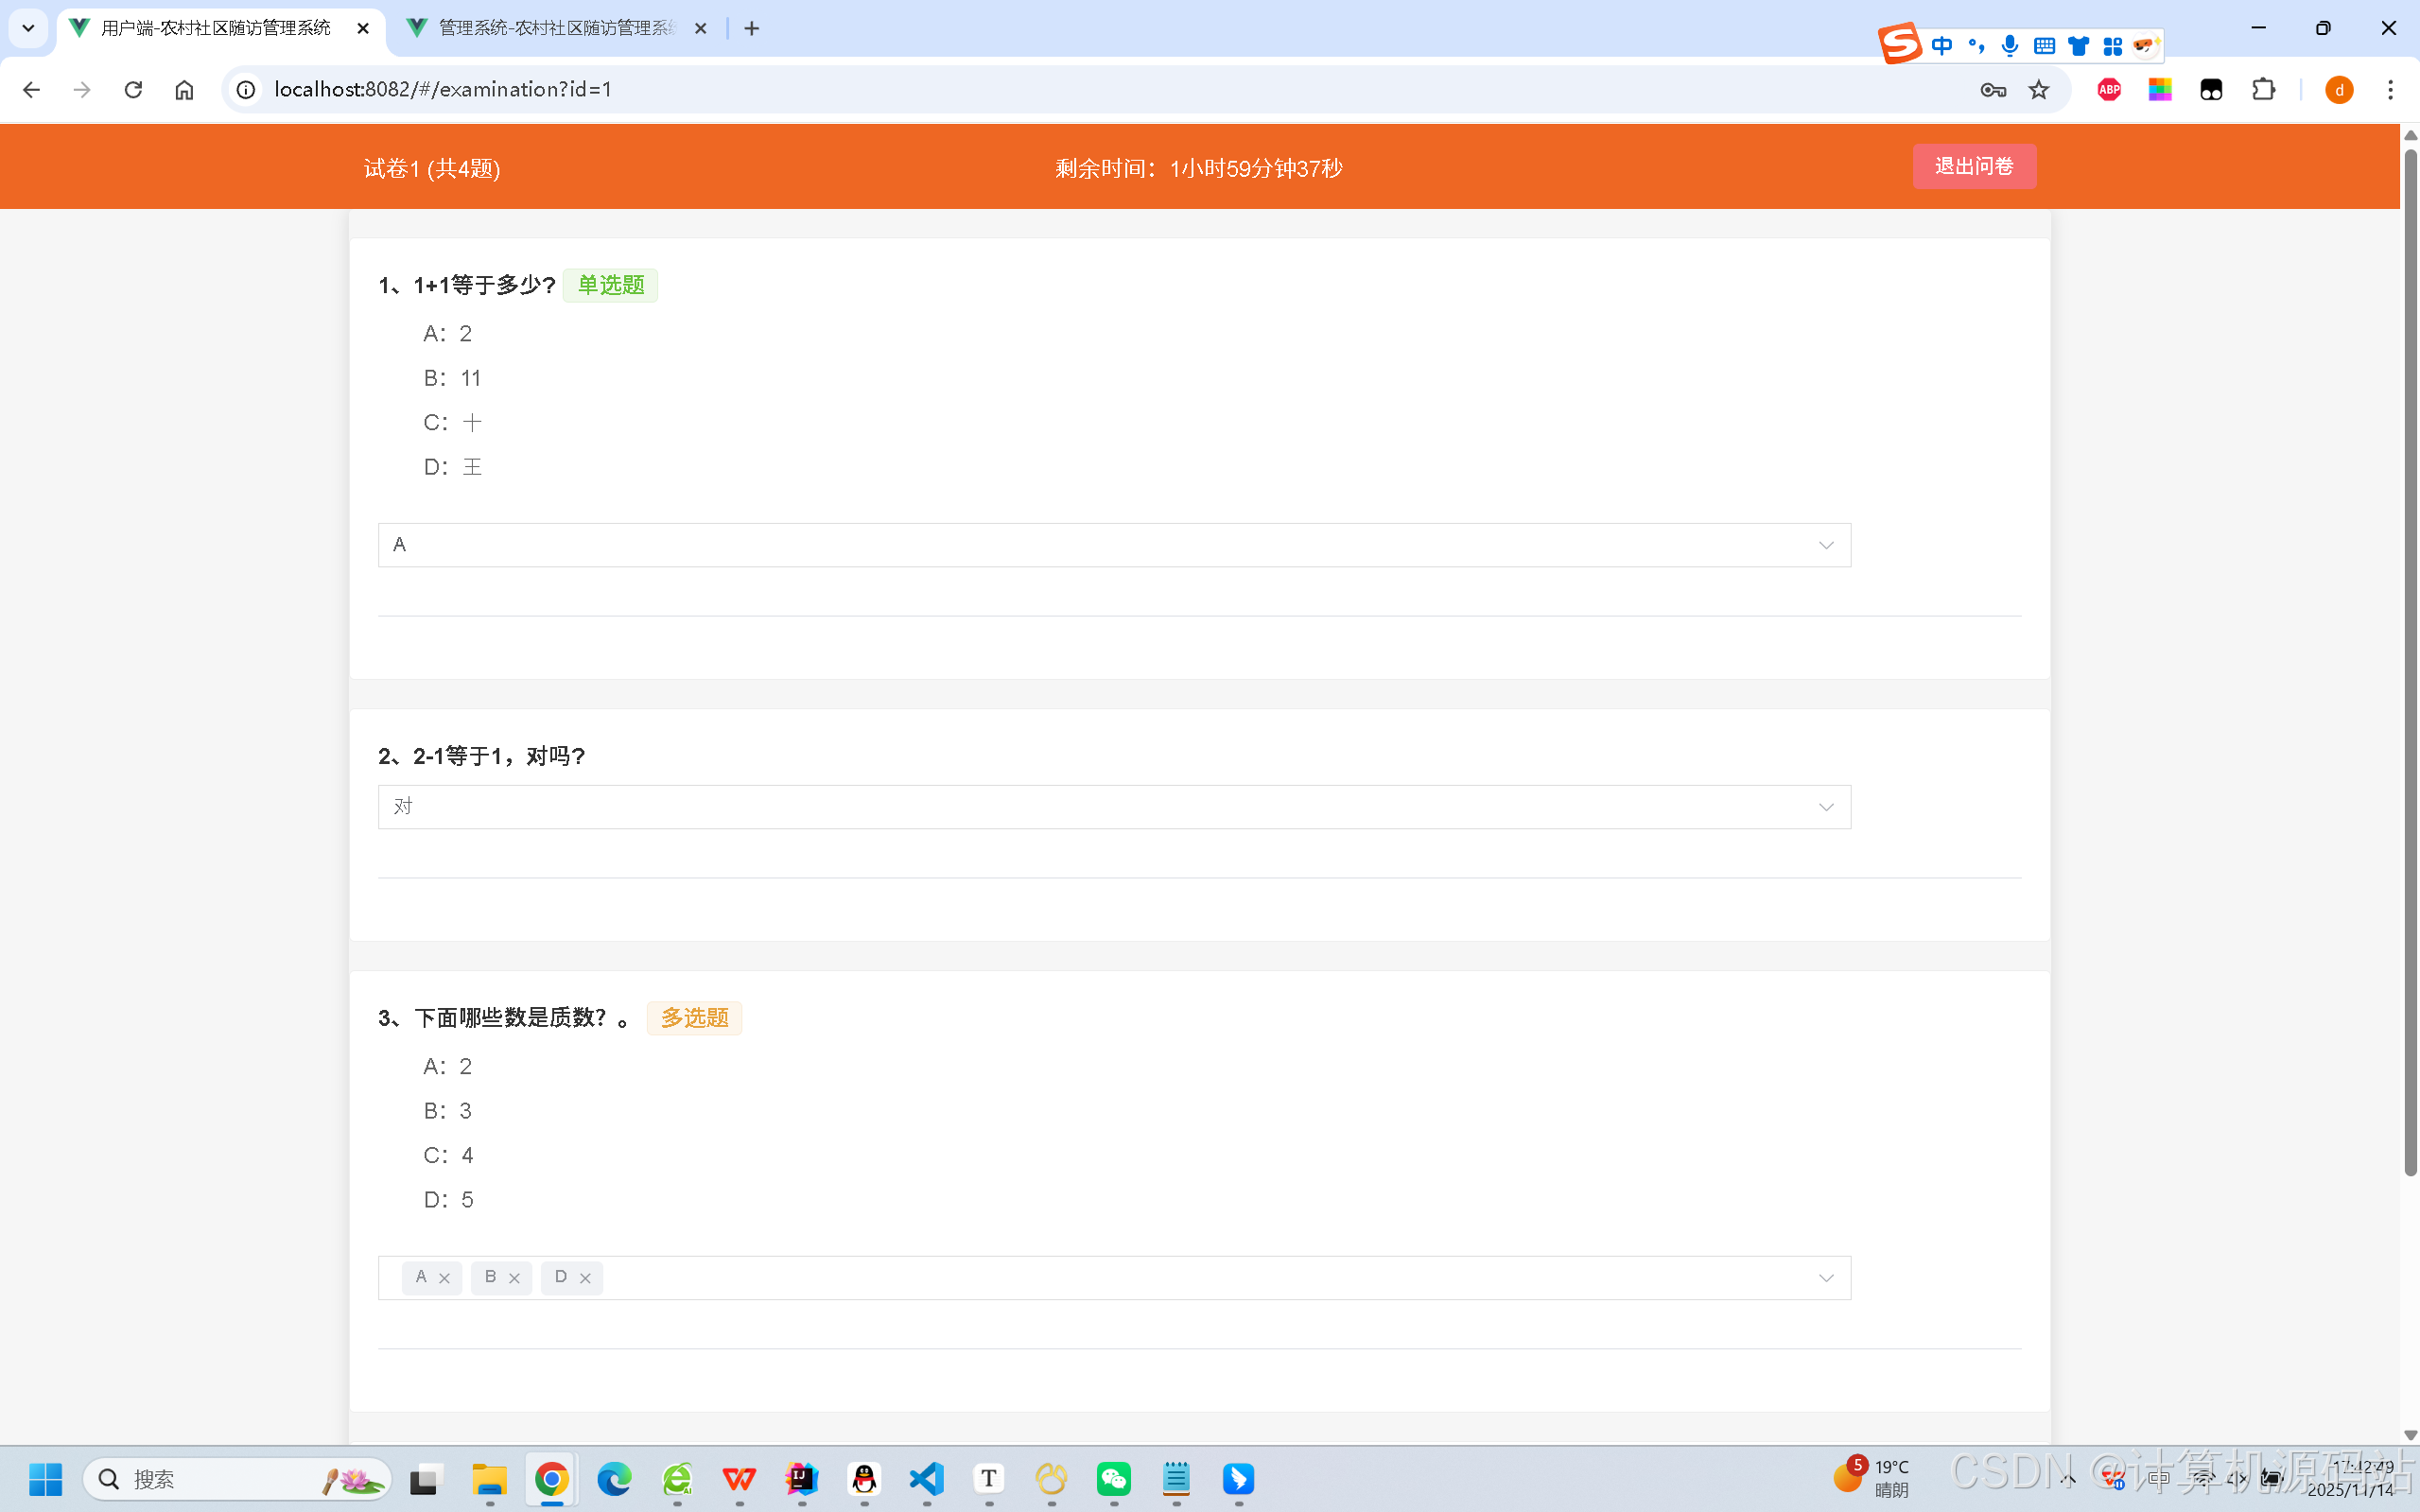Screen dimensions: 2420x1512
Task: Close the 用户端 browser tab
Action: coord(363,28)
